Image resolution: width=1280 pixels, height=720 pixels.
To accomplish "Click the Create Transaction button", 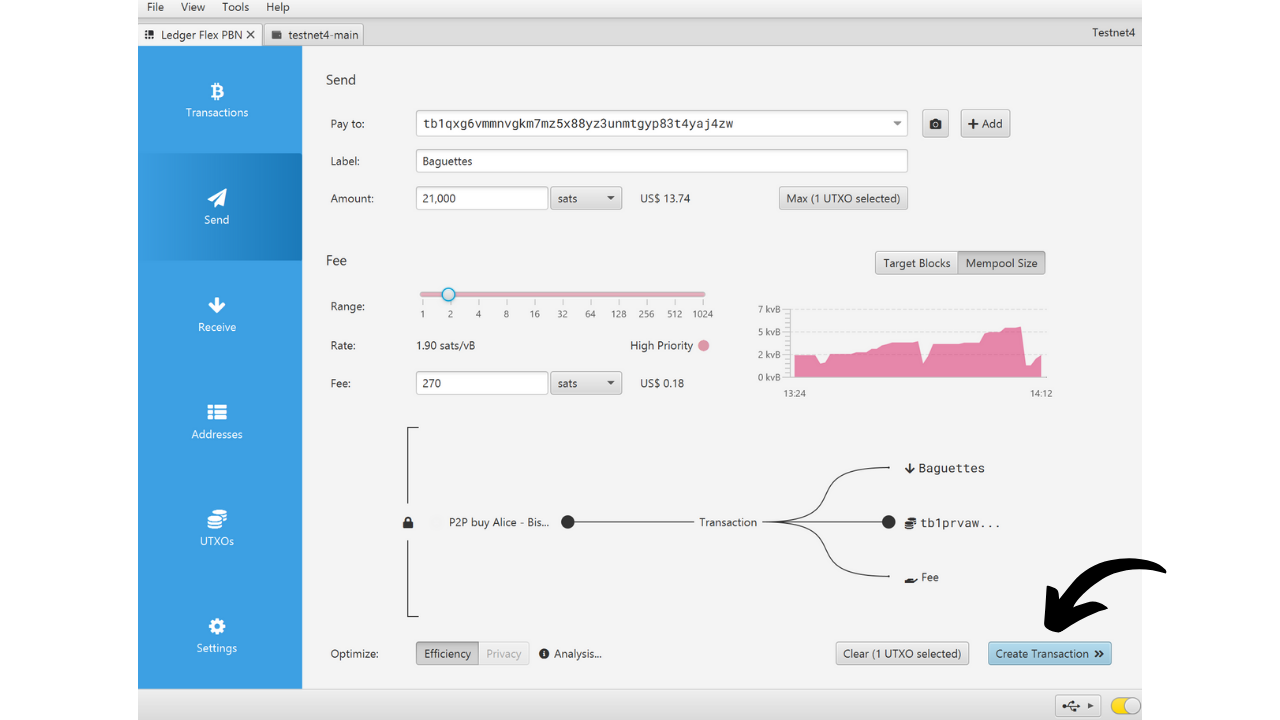I will pos(1049,654).
